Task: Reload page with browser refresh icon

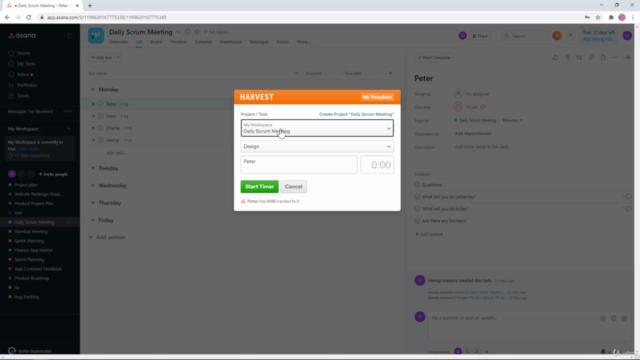Action: 29,17
